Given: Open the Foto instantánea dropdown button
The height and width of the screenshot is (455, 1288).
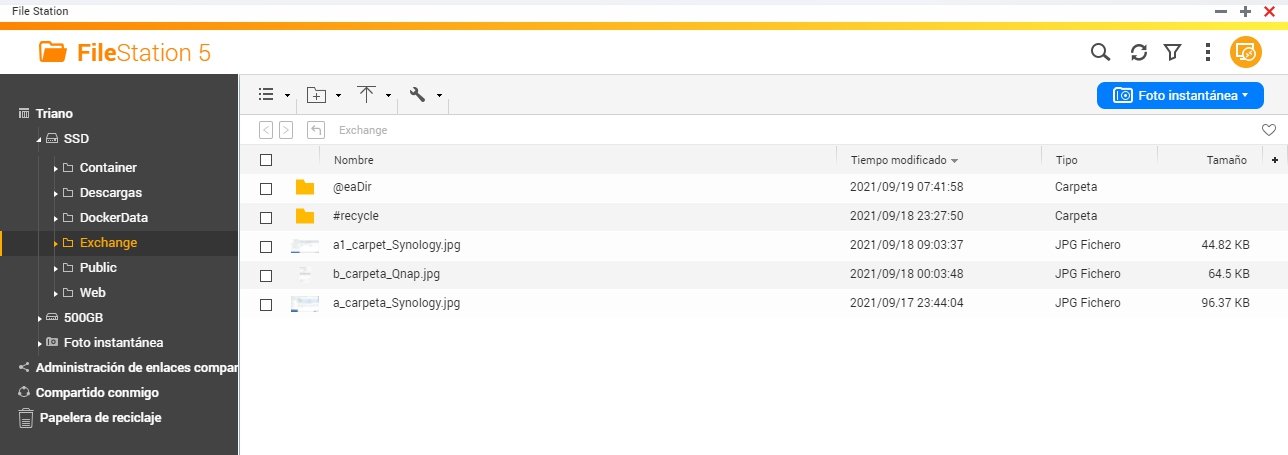Looking at the screenshot, I should (1180, 95).
